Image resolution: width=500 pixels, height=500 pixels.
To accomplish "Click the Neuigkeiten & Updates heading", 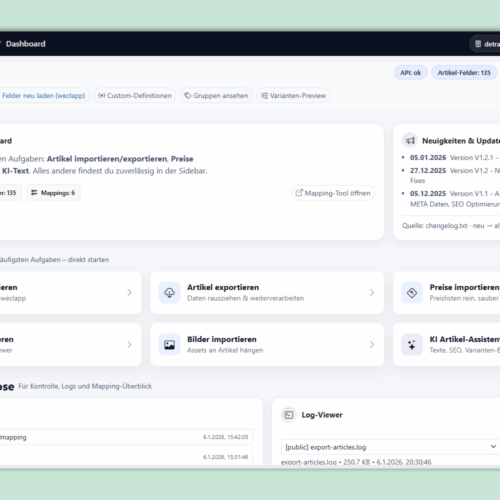I will [461, 141].
